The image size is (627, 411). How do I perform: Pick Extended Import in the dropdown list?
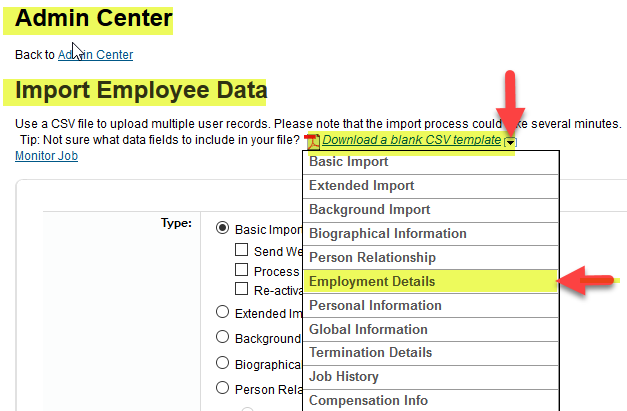pos(431,186)
